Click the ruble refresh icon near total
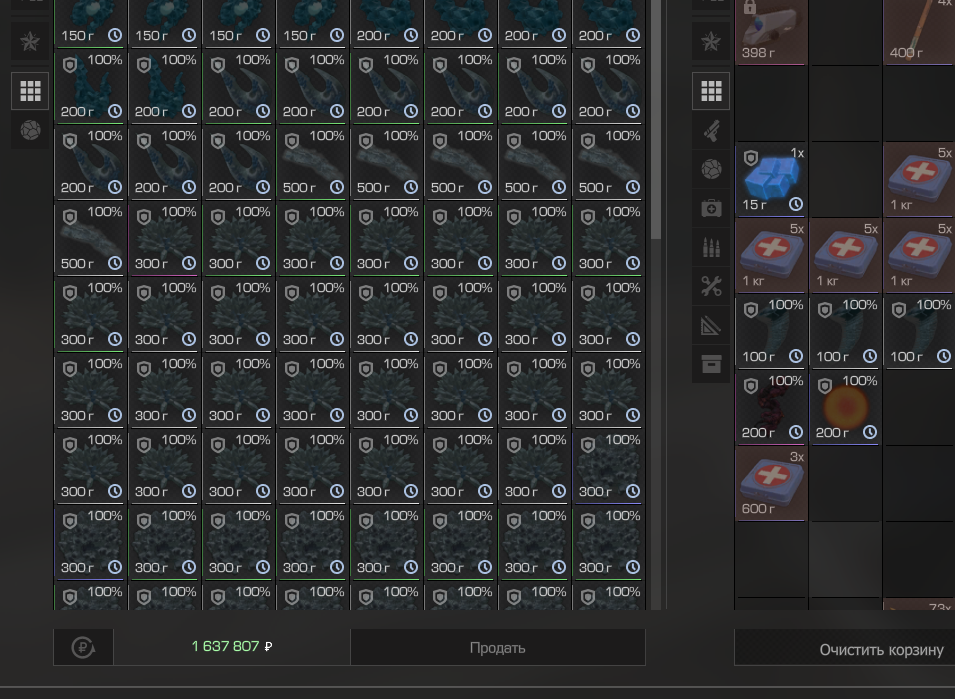Viewport: 955px width, 699px height. 83,647
